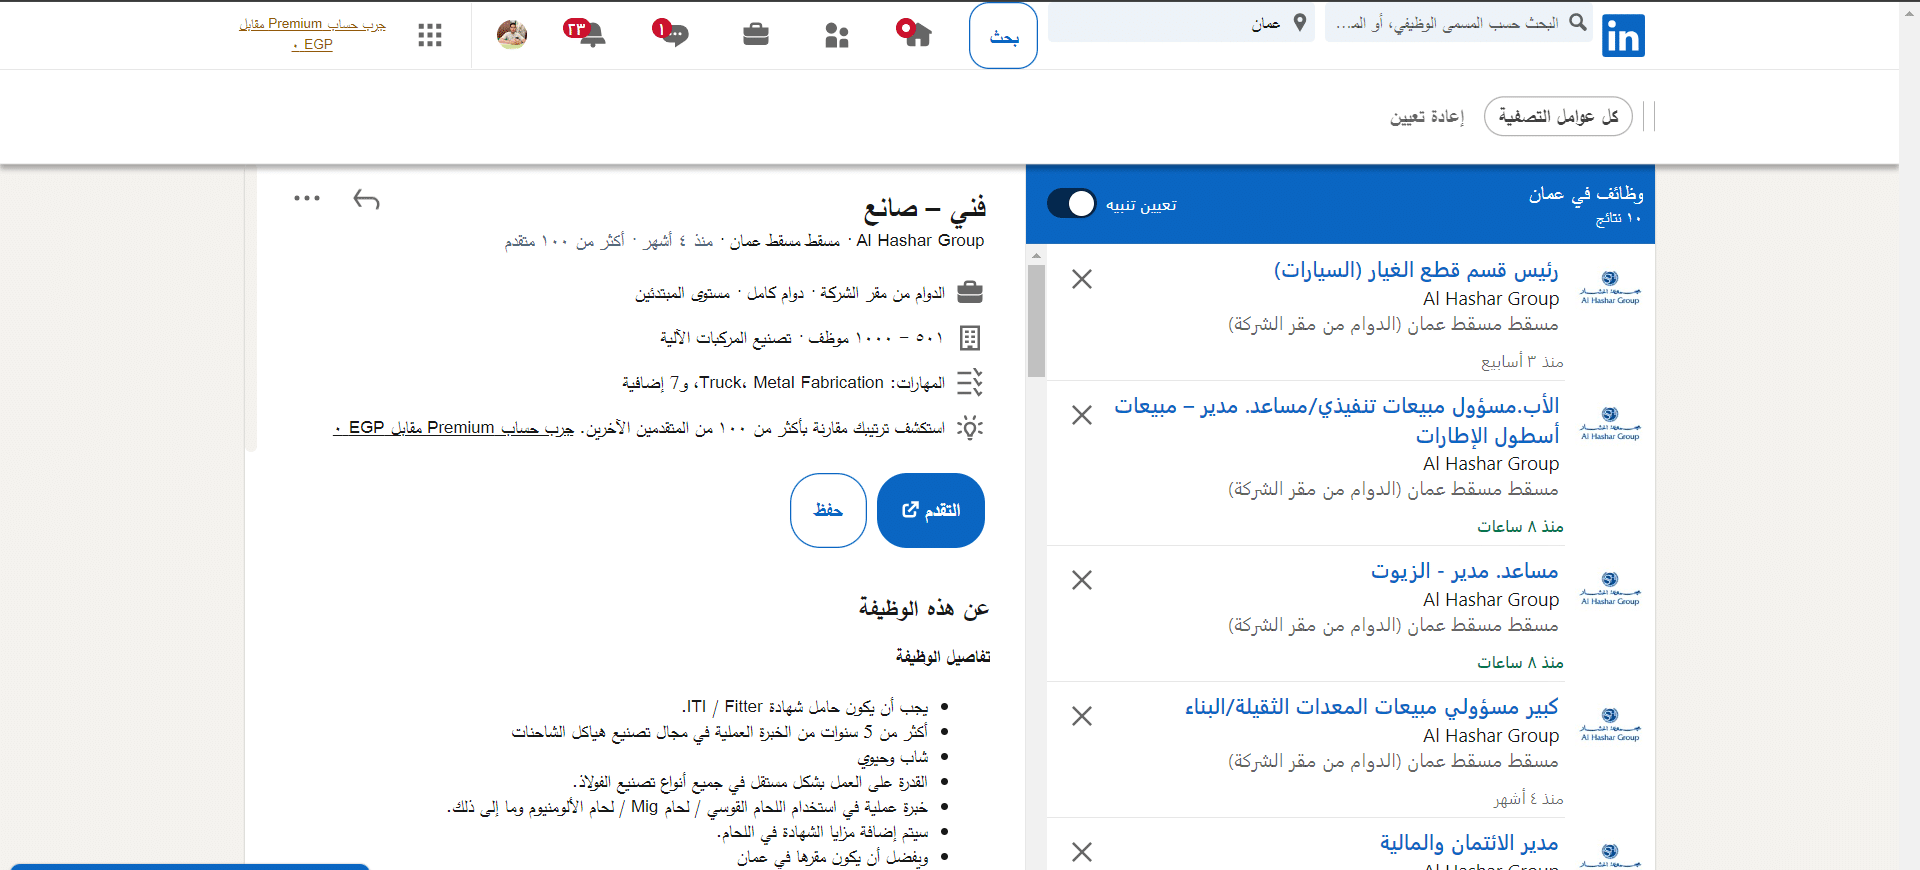The height and width of the screenshot is (870, 1920).
Task: Dismiss مسؤول مبيعات تنفيذي job card
Action: [1082, 415]
